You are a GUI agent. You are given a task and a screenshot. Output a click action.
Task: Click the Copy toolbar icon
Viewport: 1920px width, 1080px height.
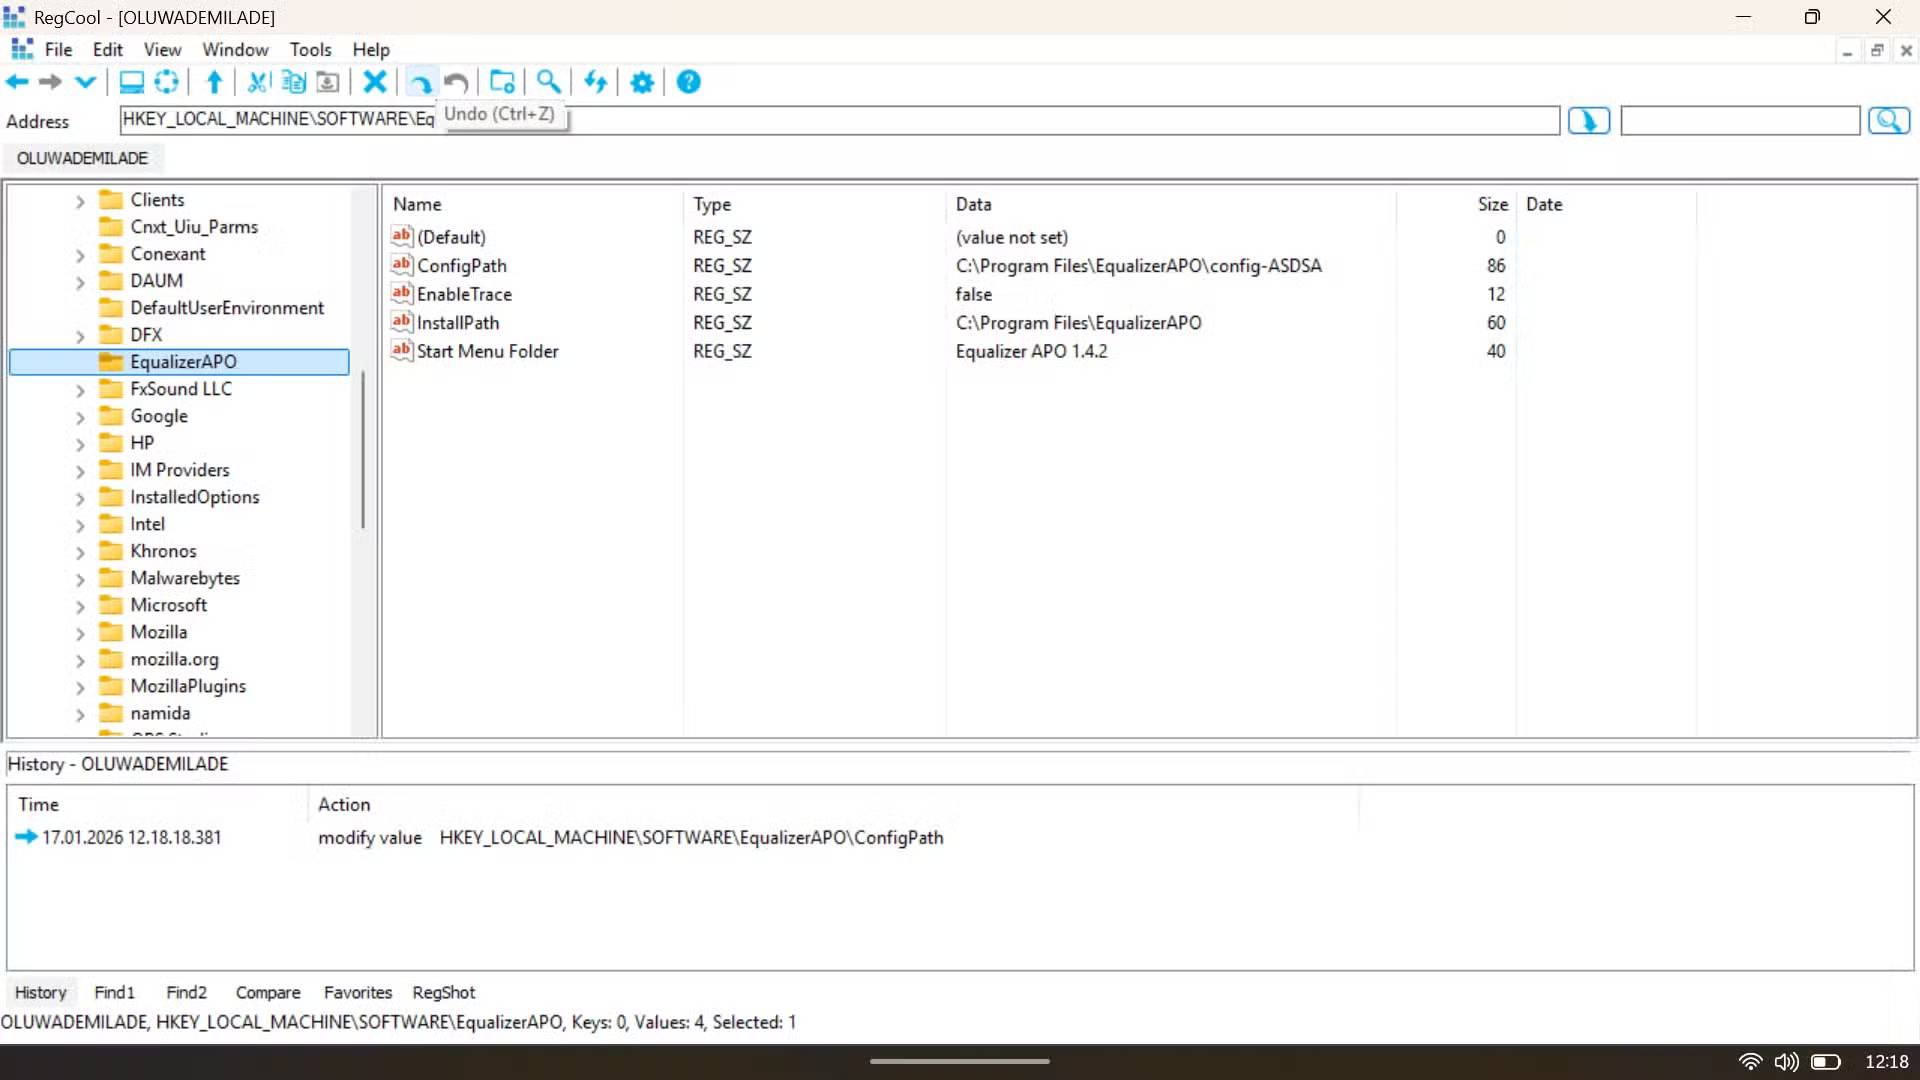coord(292,82)
